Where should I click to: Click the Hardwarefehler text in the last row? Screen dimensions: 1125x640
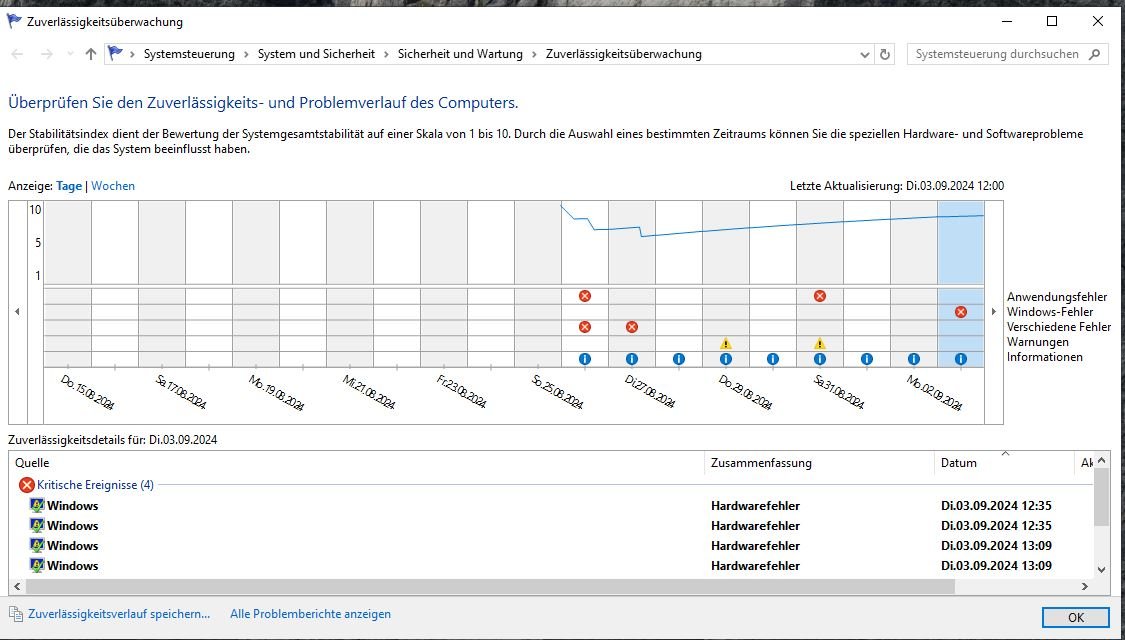pos(756,566)
